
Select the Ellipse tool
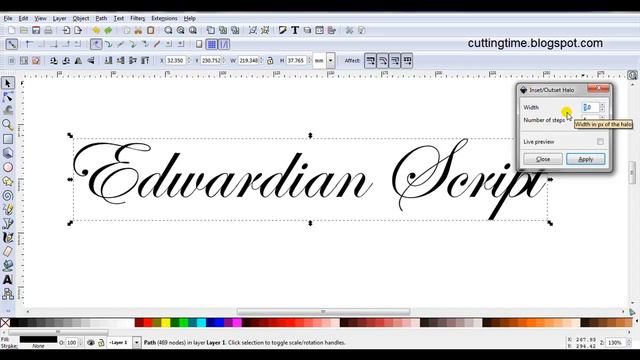tap(8, 167)
